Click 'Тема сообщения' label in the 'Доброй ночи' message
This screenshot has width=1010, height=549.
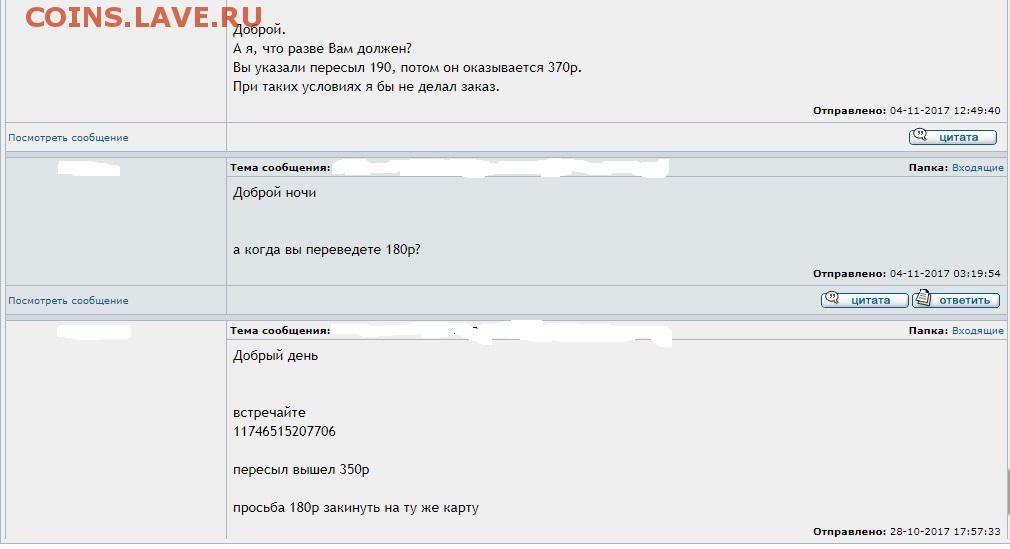click(x=280, y=168)
